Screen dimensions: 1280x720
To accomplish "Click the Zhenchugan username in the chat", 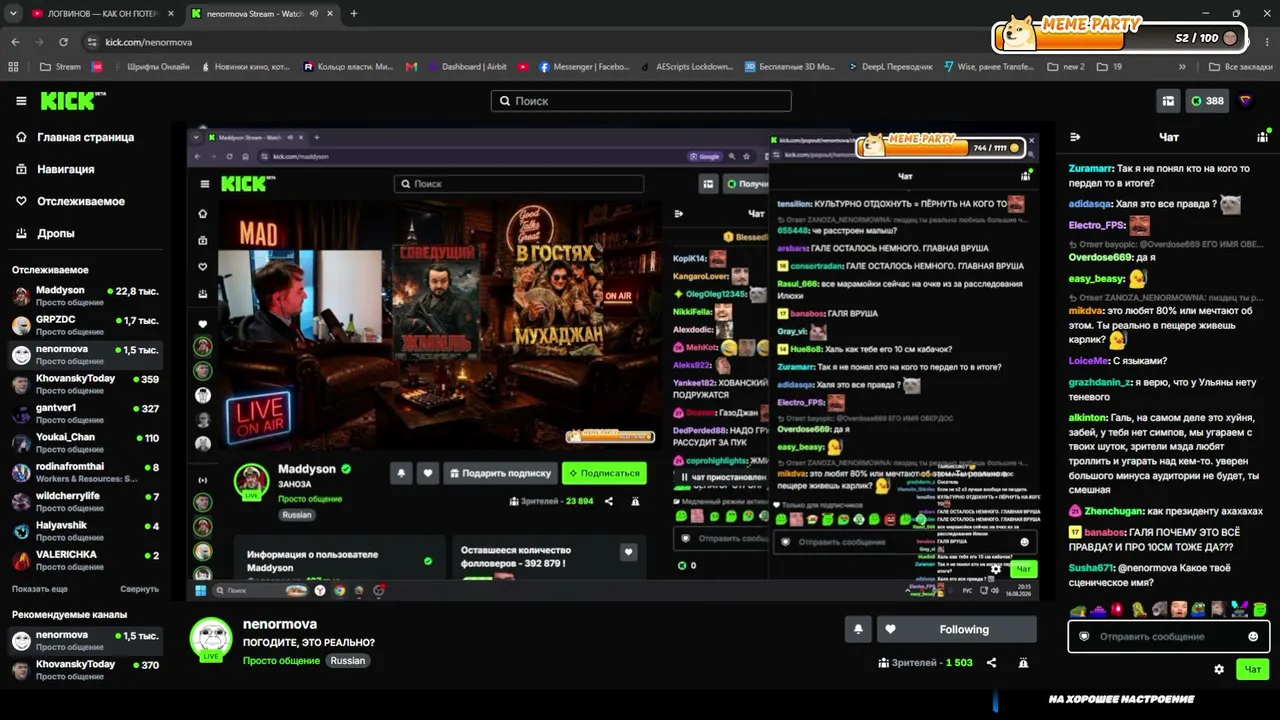I will click(1112, 510).
